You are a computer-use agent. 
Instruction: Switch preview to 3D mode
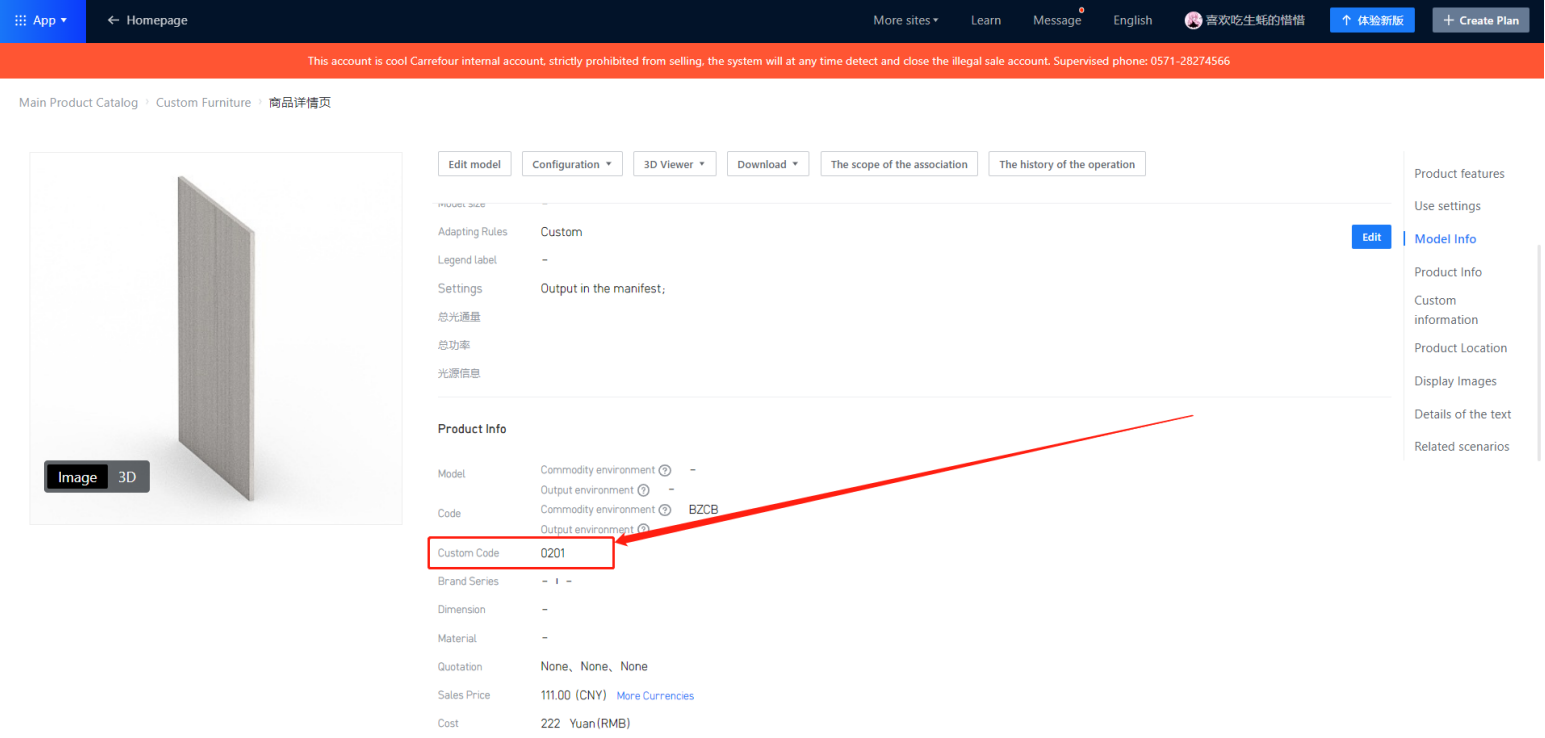(x=127, y=477)
